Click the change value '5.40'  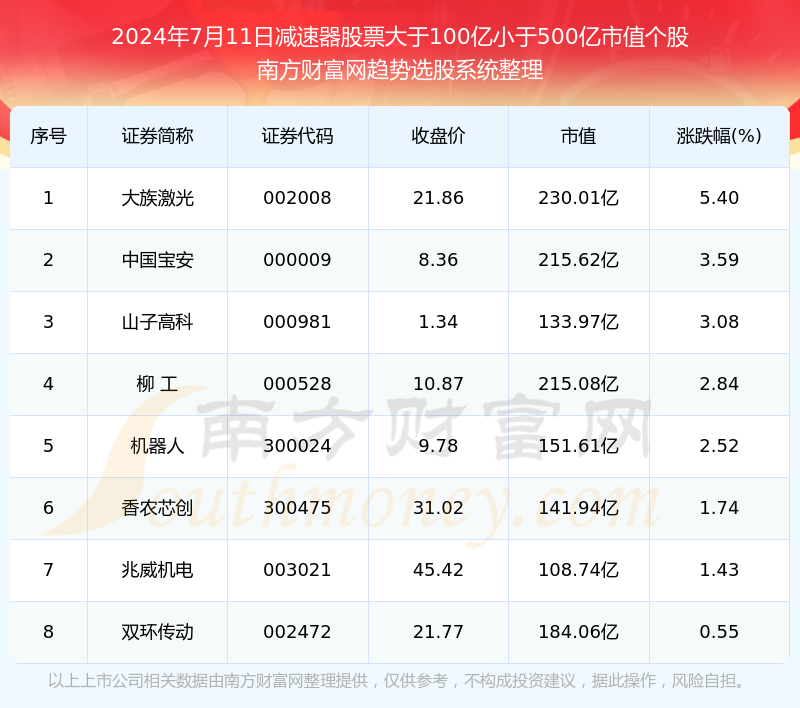719,198
